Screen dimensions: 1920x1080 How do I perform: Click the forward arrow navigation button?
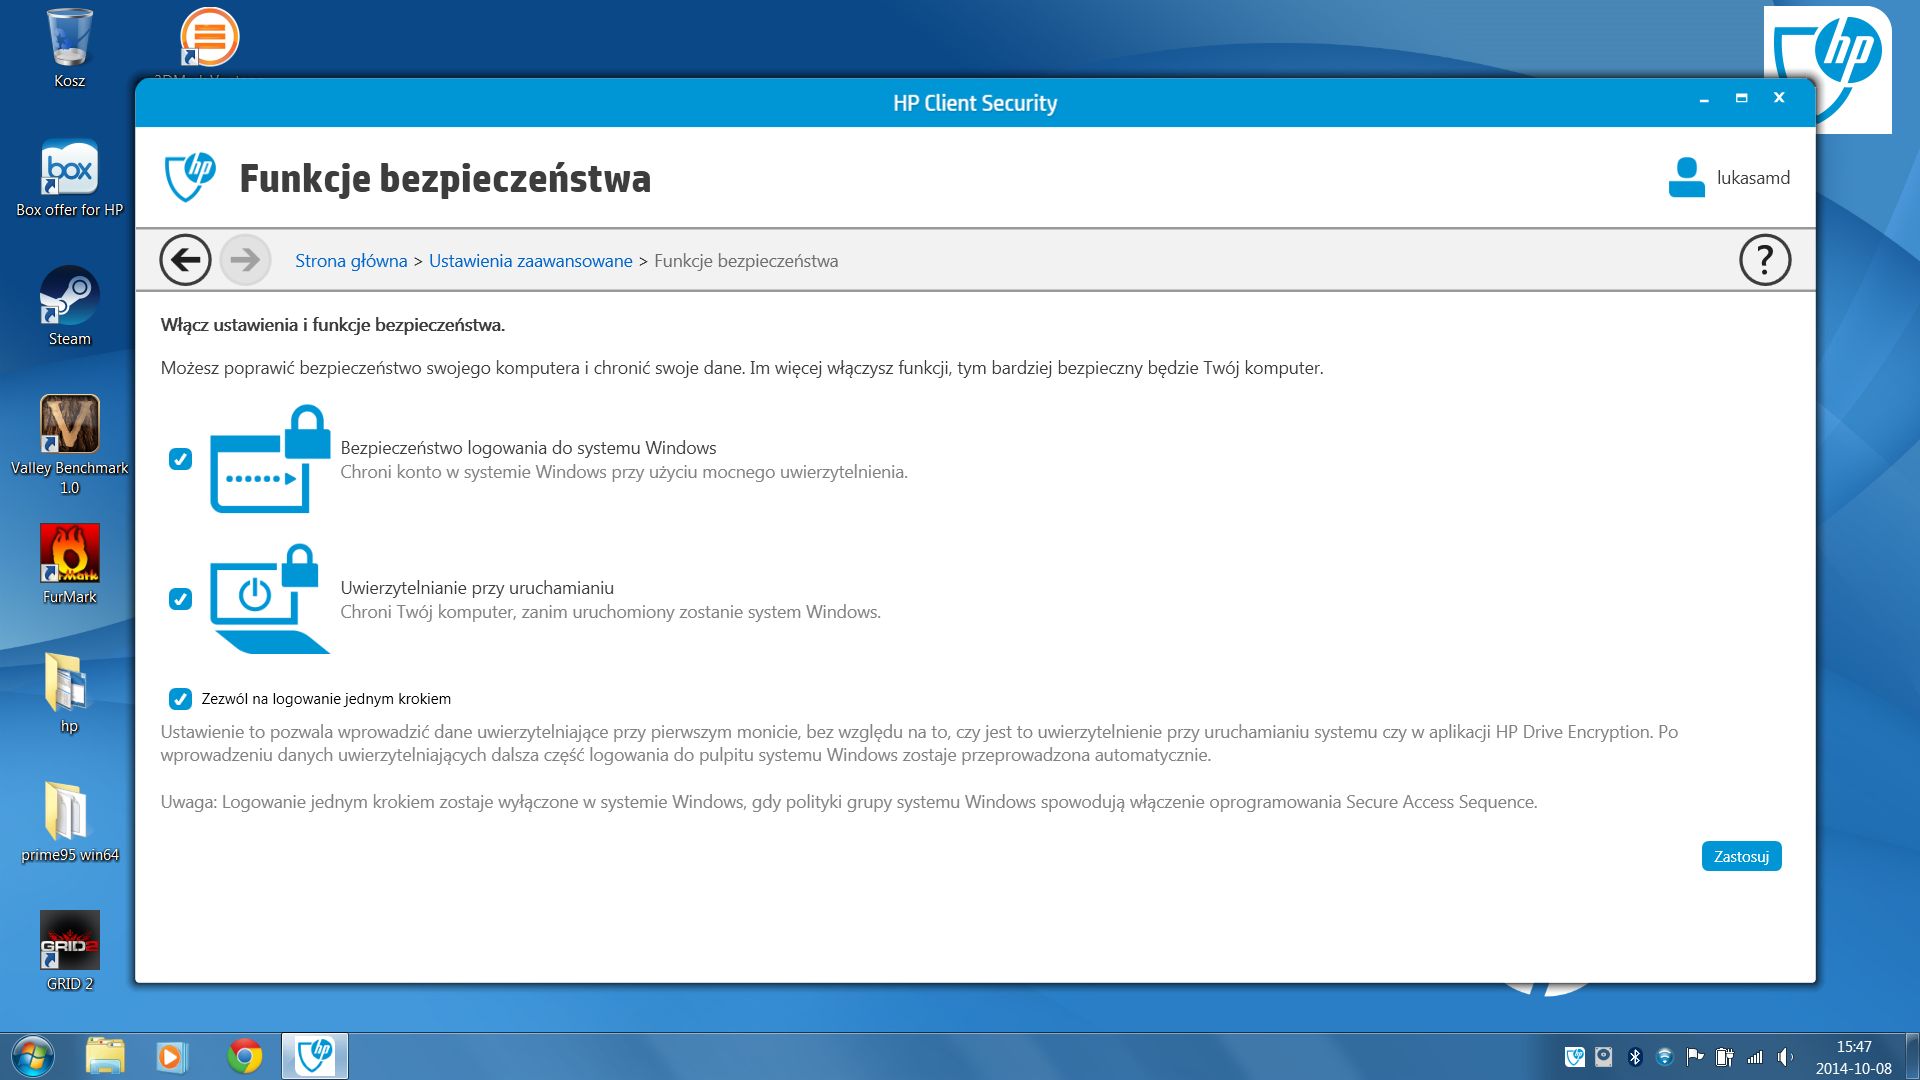point(245,260)
